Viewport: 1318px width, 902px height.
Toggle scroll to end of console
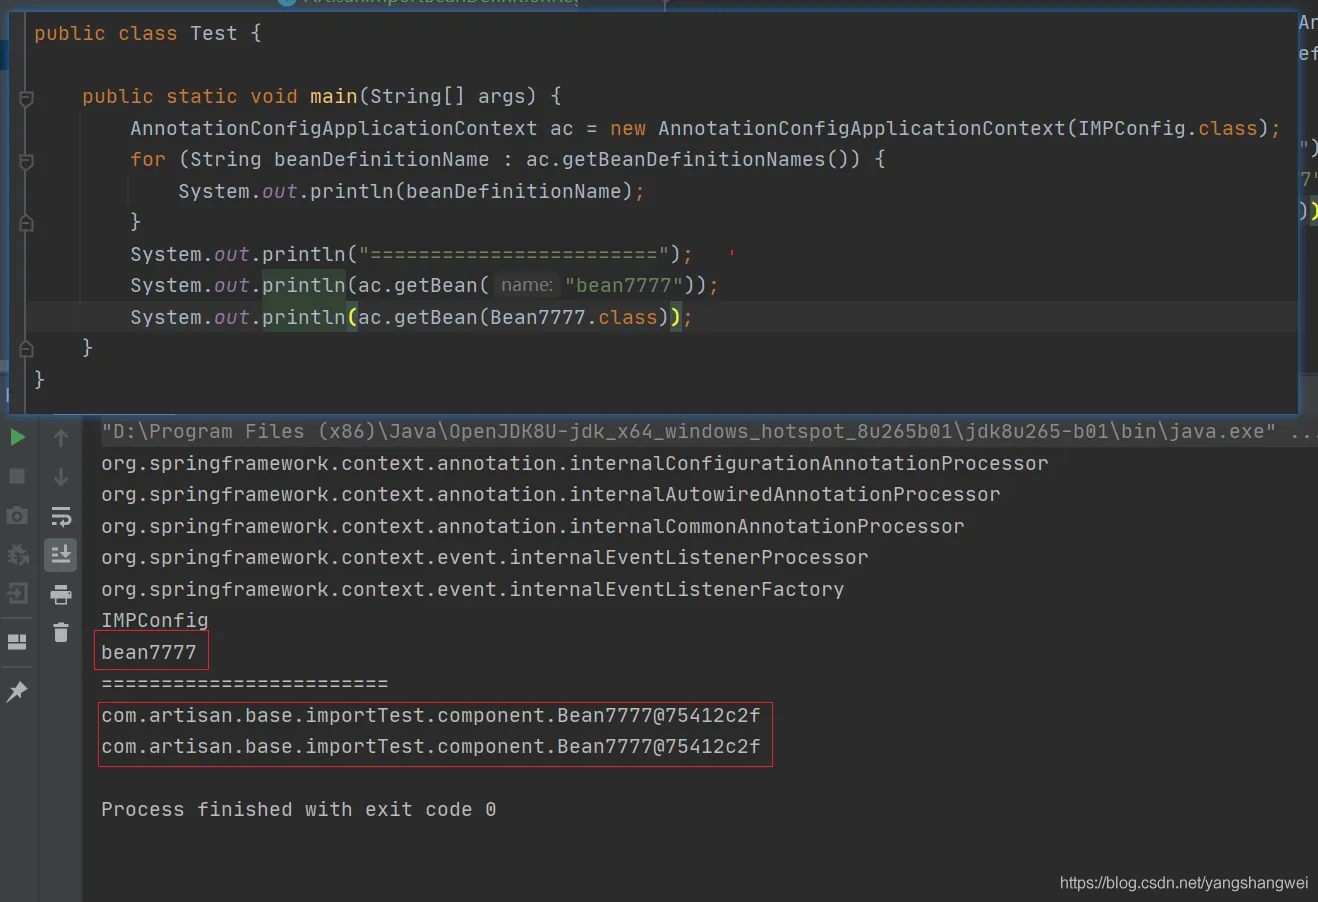[x=61, y=554]
